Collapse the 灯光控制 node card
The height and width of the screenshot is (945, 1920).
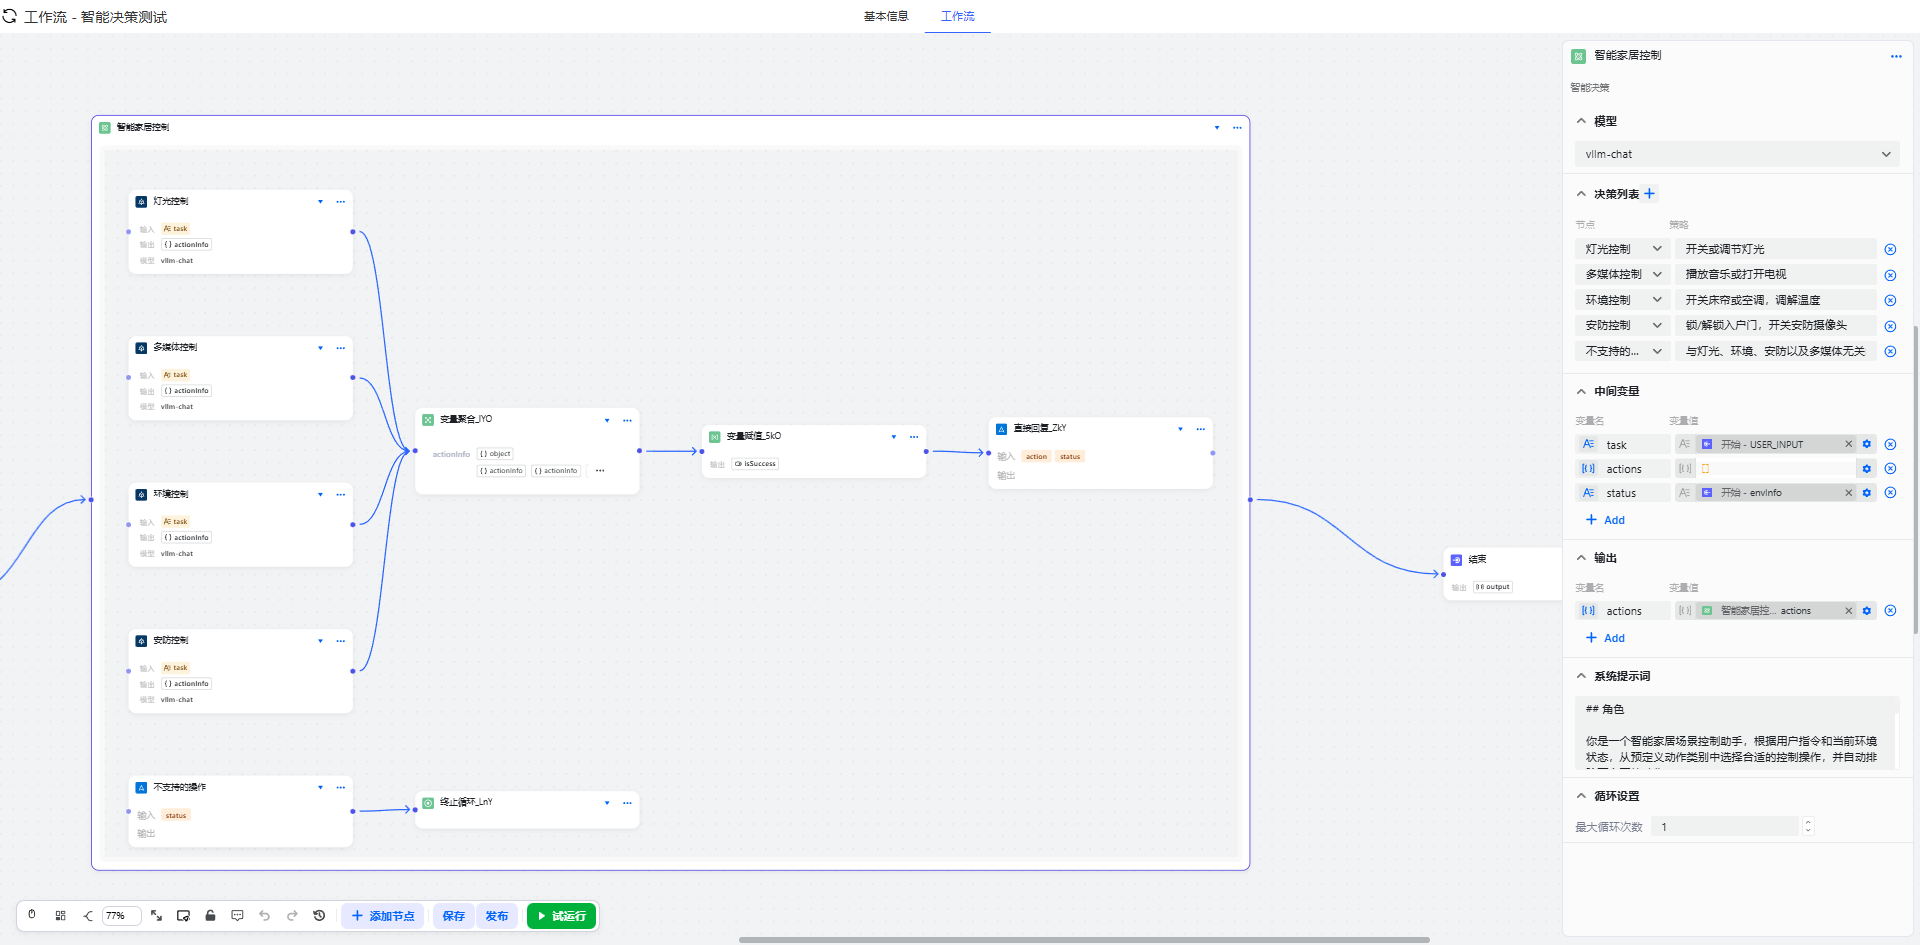[x=320, y=202]
